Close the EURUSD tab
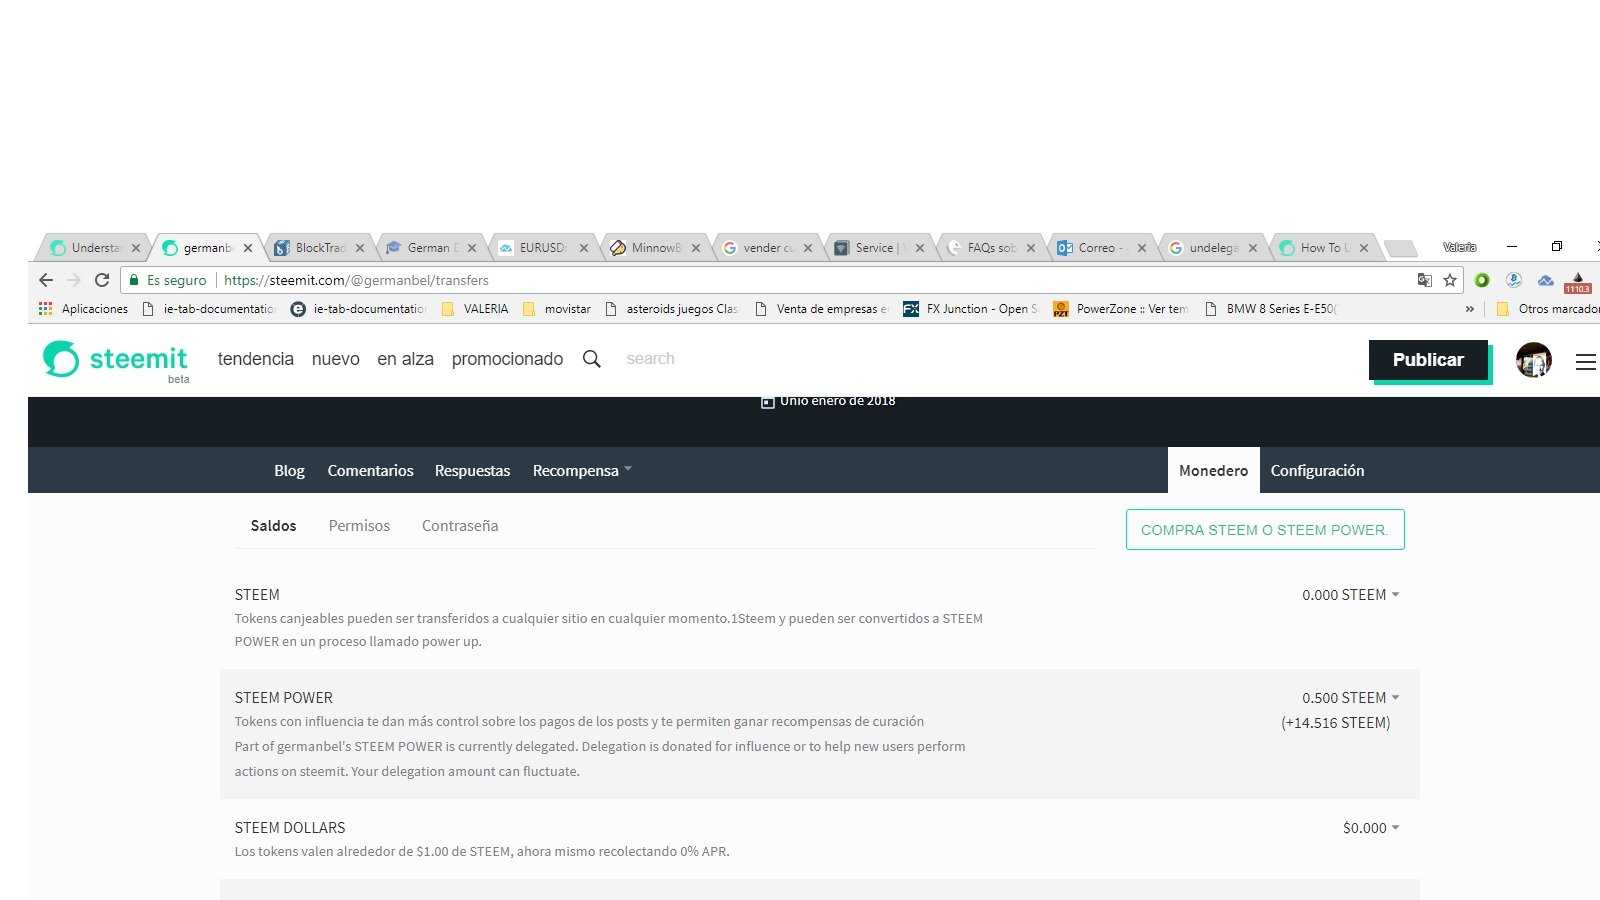The height and width of the screenshot is (900, 1600). [x=584, y=248]
